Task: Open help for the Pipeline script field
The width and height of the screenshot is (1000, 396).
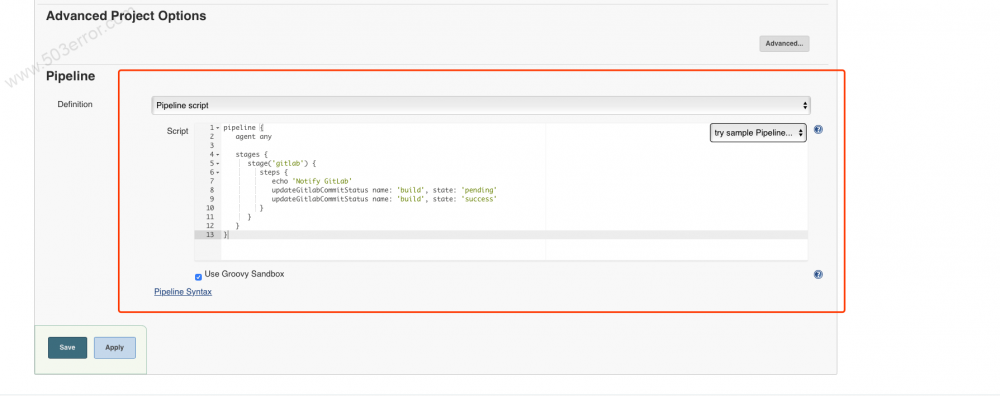Action: click(x=818, y=129)
